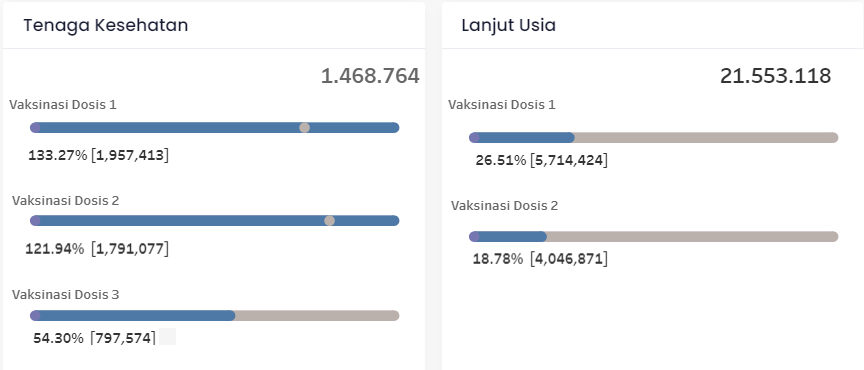Click the 18.78% [4,046,871] value label
Viewport: 864px width, 370px height.
(x=540, y=259)
